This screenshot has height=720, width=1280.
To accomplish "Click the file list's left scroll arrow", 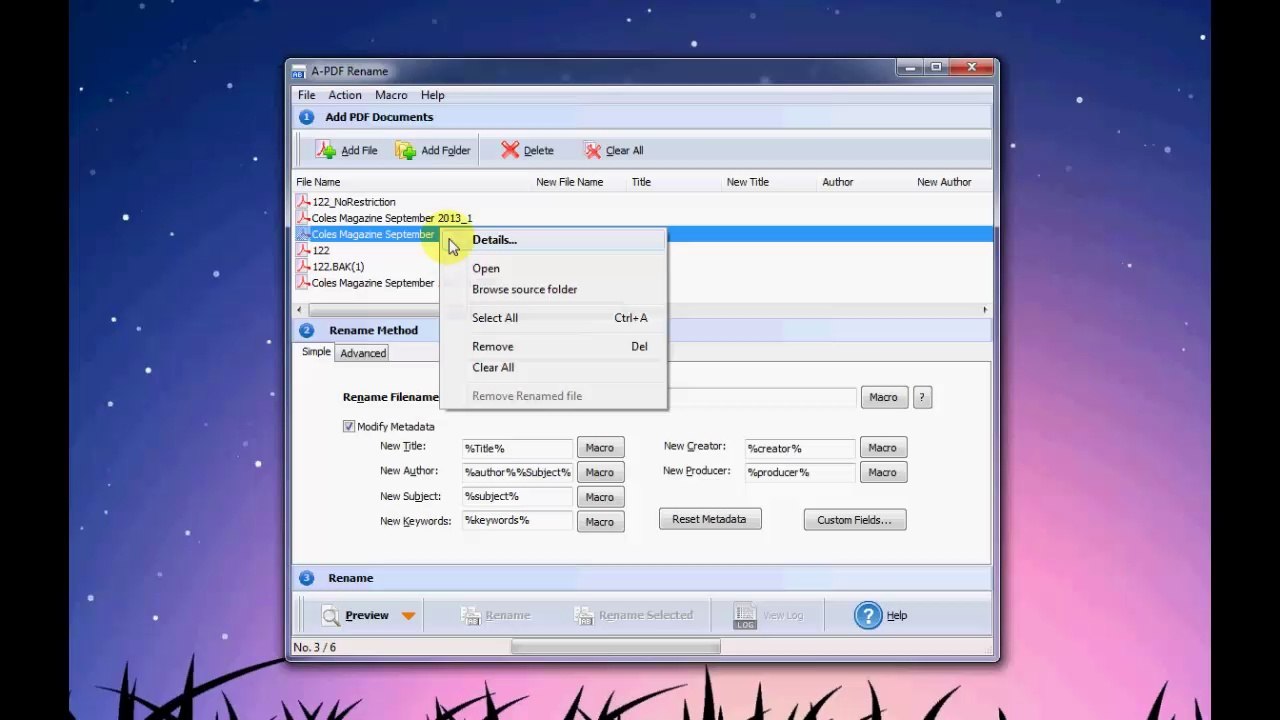I will coord(300,310).
